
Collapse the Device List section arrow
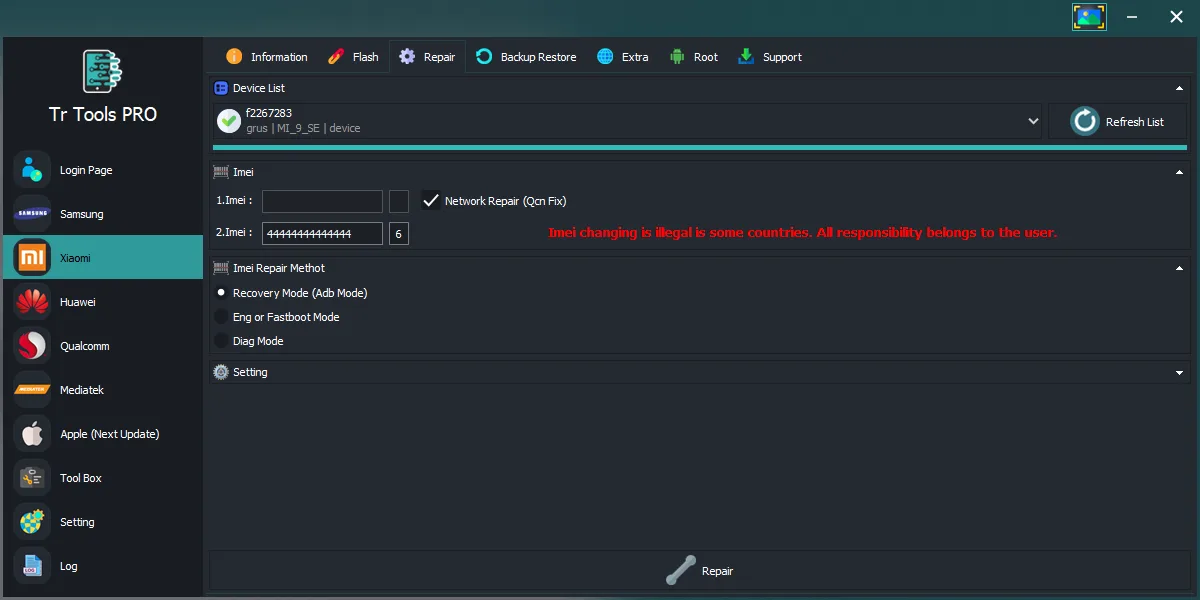[x=1180, y=88]
